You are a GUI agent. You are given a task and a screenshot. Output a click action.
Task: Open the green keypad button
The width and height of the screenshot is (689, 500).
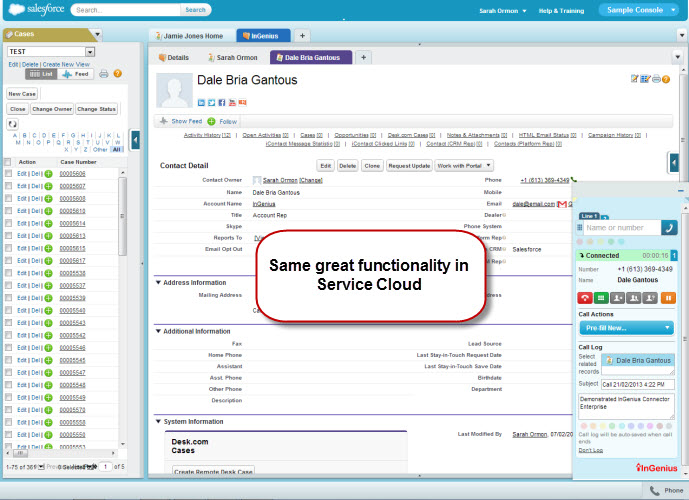pyautogui.click(x=601, y=298)
